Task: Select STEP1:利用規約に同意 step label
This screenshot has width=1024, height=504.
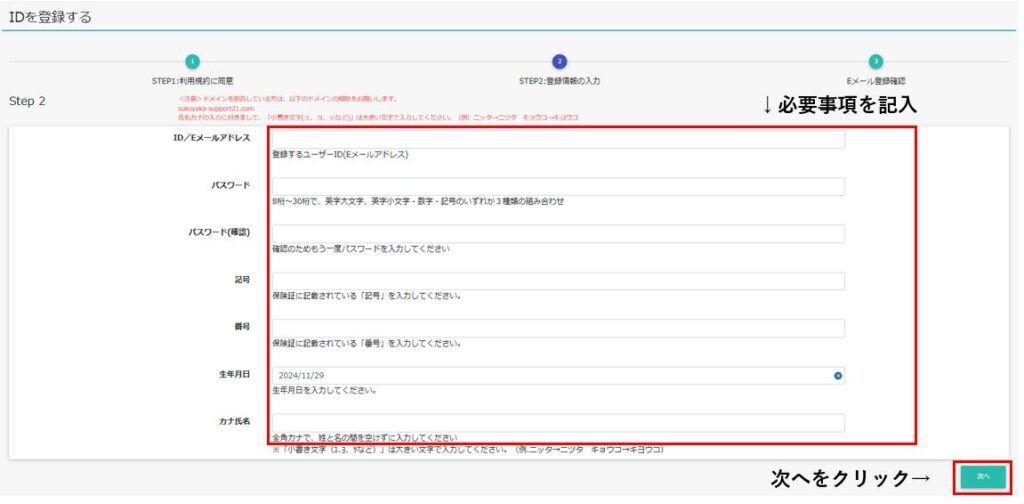Action: (192, 82)
